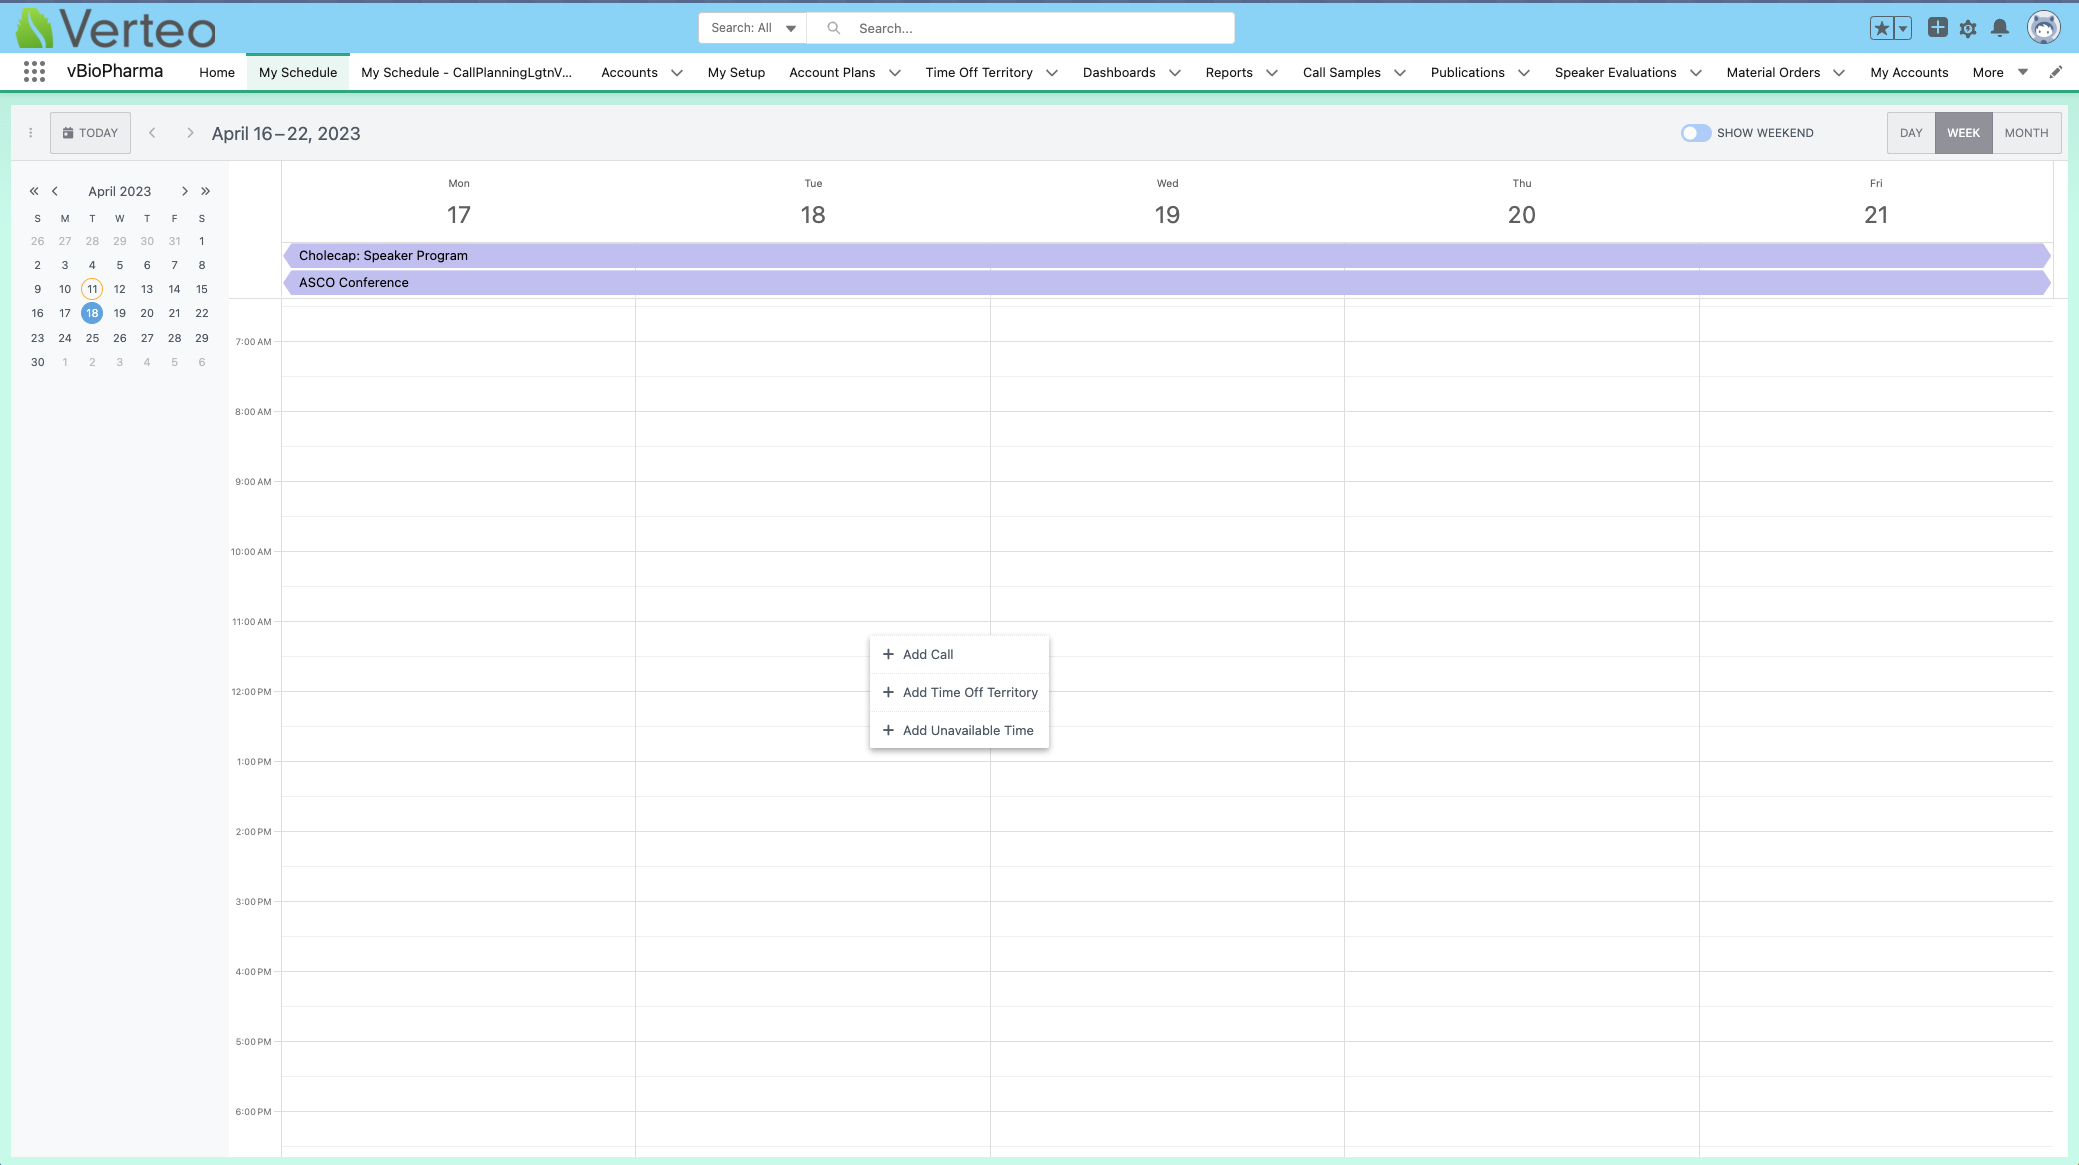This screenshot has height=1165, width=2079.
Task: Open global actions plus icon
Action: point(1937,28)
